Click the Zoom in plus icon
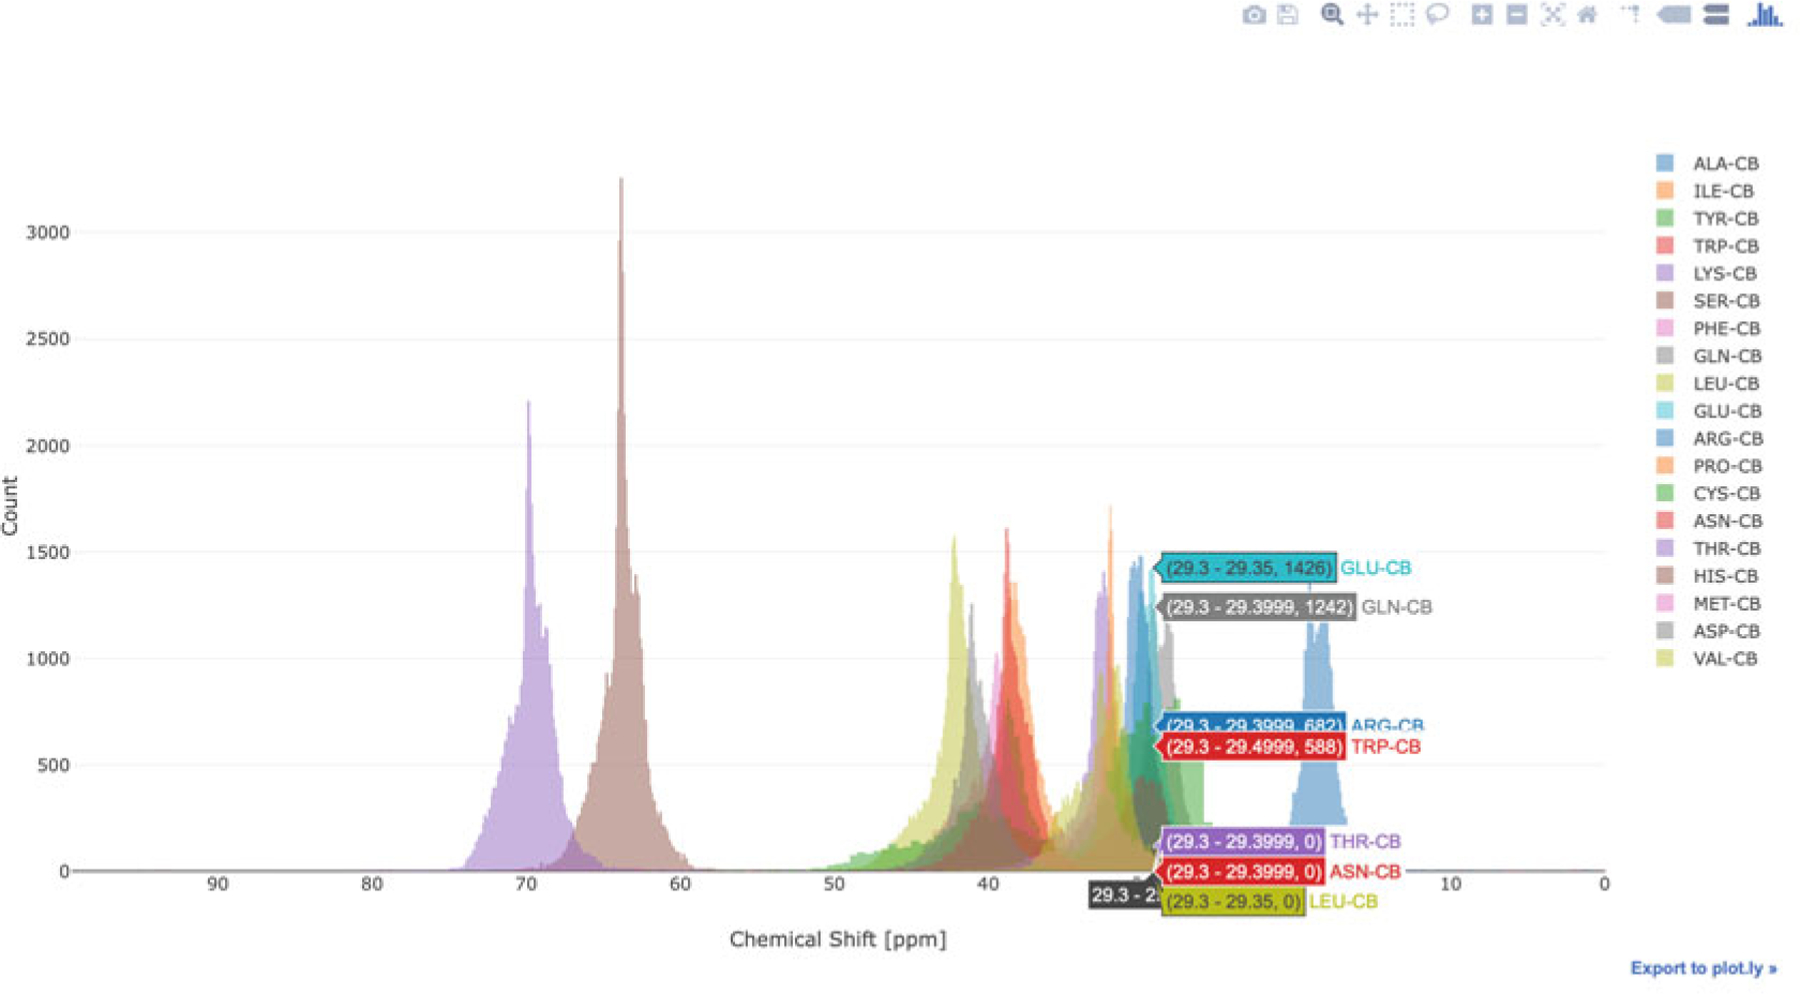Image resolution: width=1800 pixels, height=994 pixels. 1482,15
